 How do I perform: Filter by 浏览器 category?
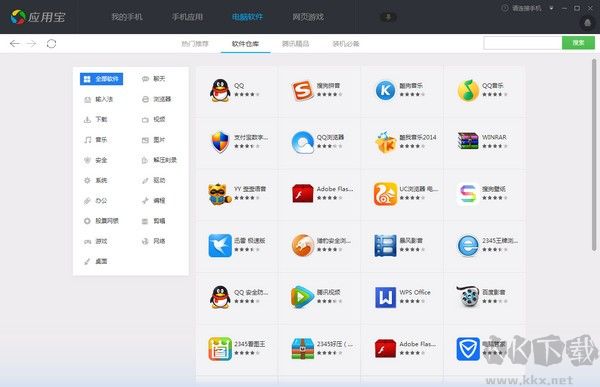coord(157,99)
